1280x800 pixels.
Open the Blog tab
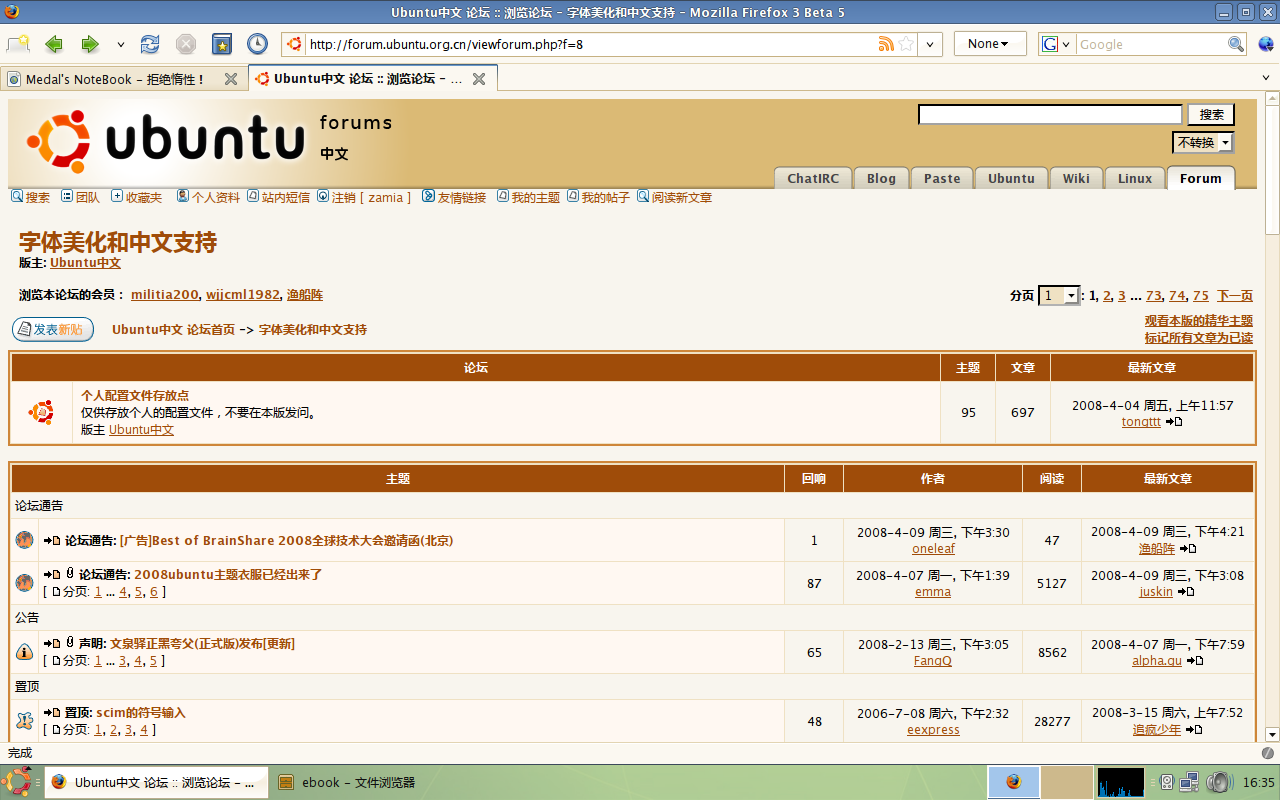click(881, 178)
